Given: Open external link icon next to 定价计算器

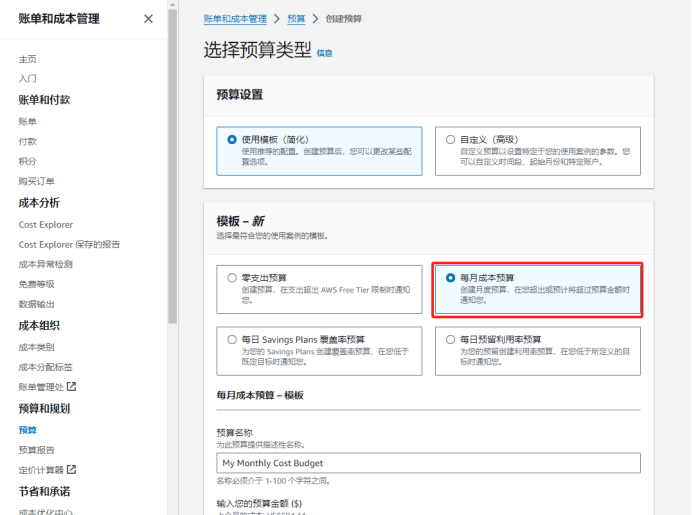Looking at the screenshot, I should [71, 470].
